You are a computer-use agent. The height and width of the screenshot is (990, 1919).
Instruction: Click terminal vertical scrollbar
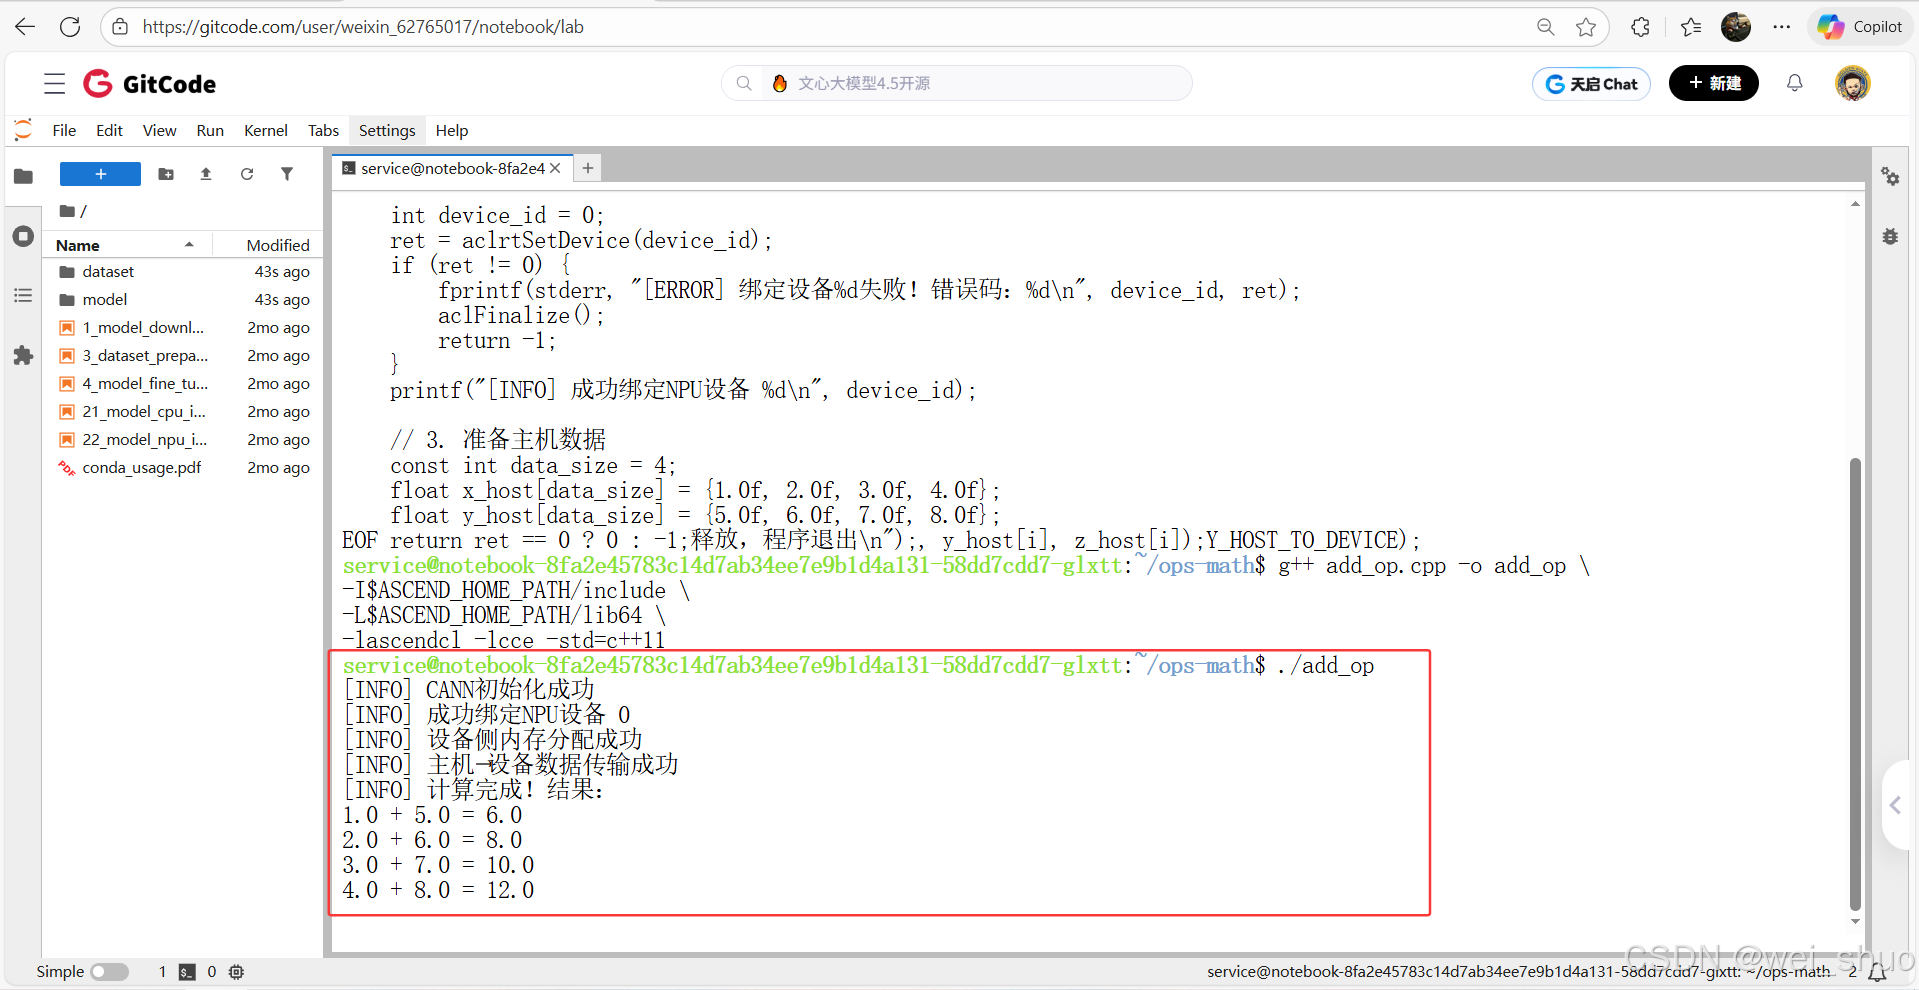click(x=1855, y=684)
